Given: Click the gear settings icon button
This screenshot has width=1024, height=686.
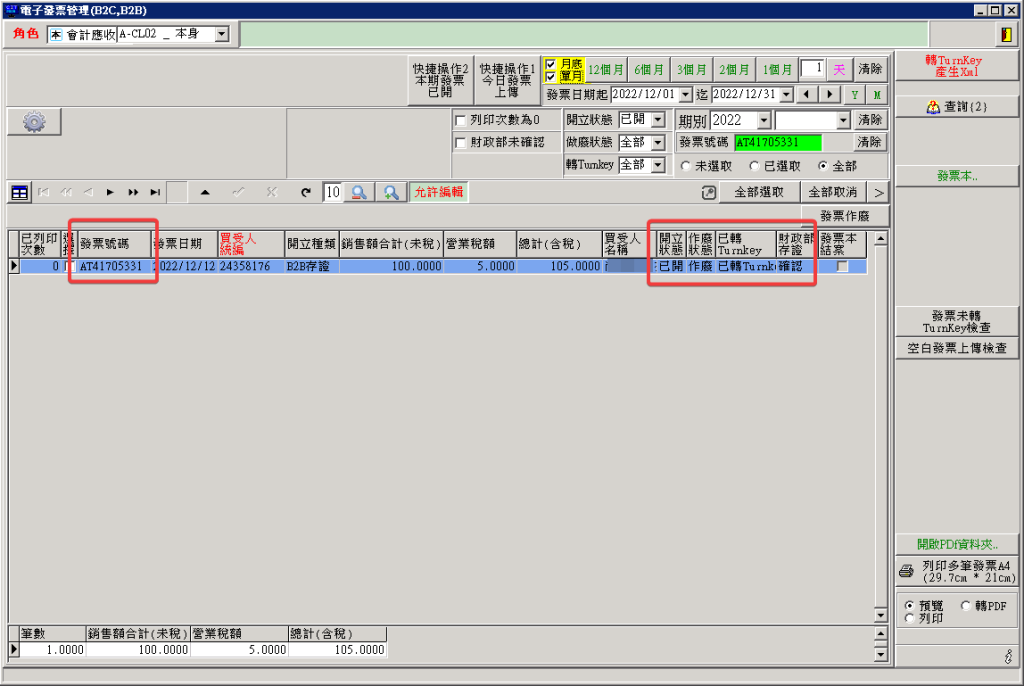Looking at the screenshot, I should (x=34, y=121).
